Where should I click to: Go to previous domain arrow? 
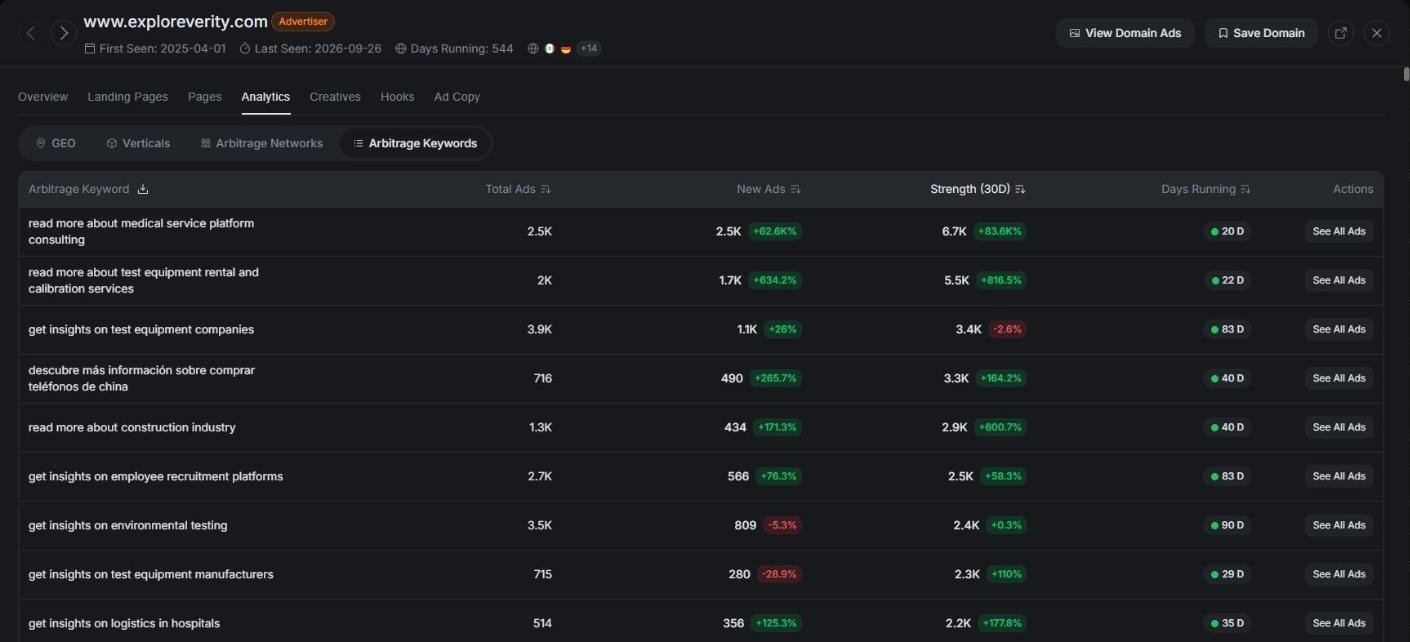[31, 33]
